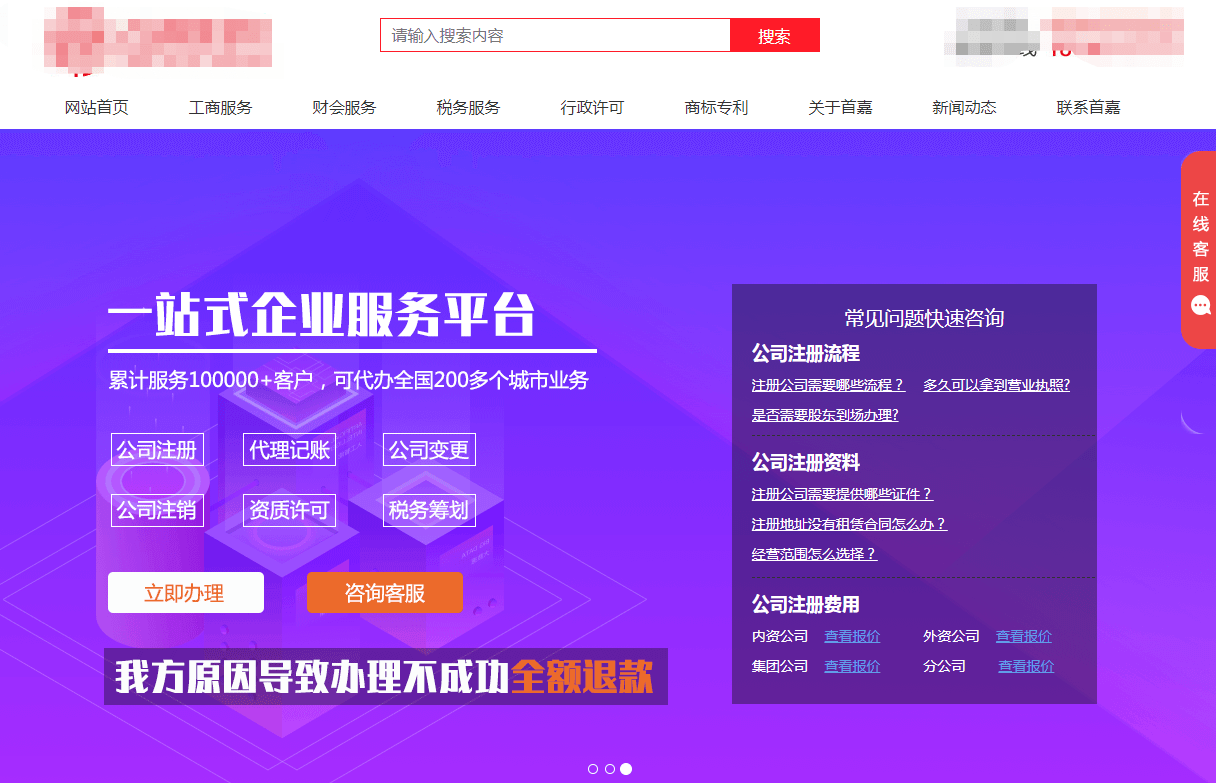The height and width of the screenshot is (783, 1216).
Task: Open the 工商服务 navigation menu item
Action: point(220,108)
